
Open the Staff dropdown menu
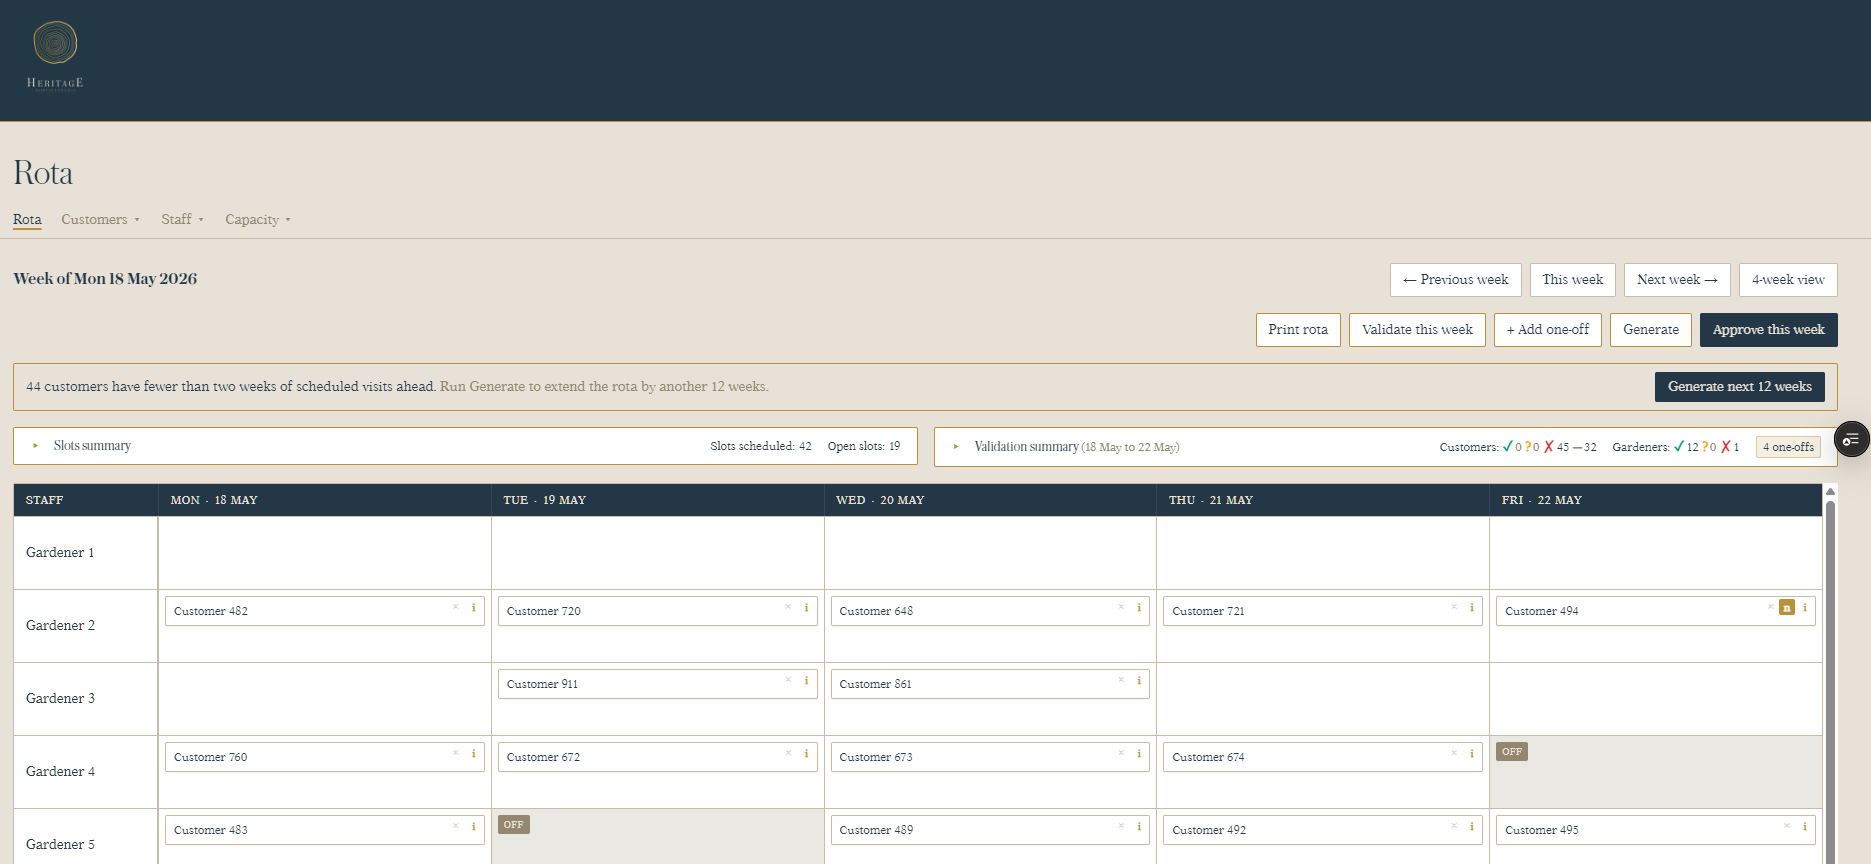182,220
